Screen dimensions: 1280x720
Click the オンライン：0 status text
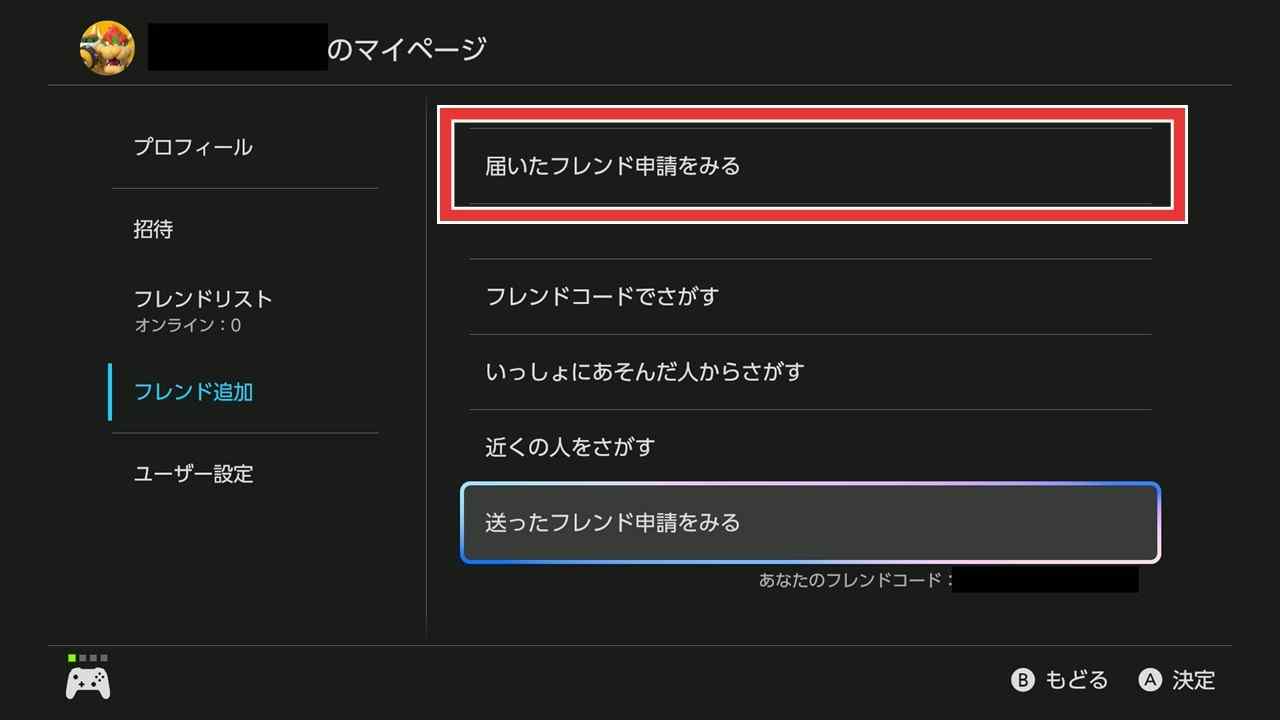(188, 326)
